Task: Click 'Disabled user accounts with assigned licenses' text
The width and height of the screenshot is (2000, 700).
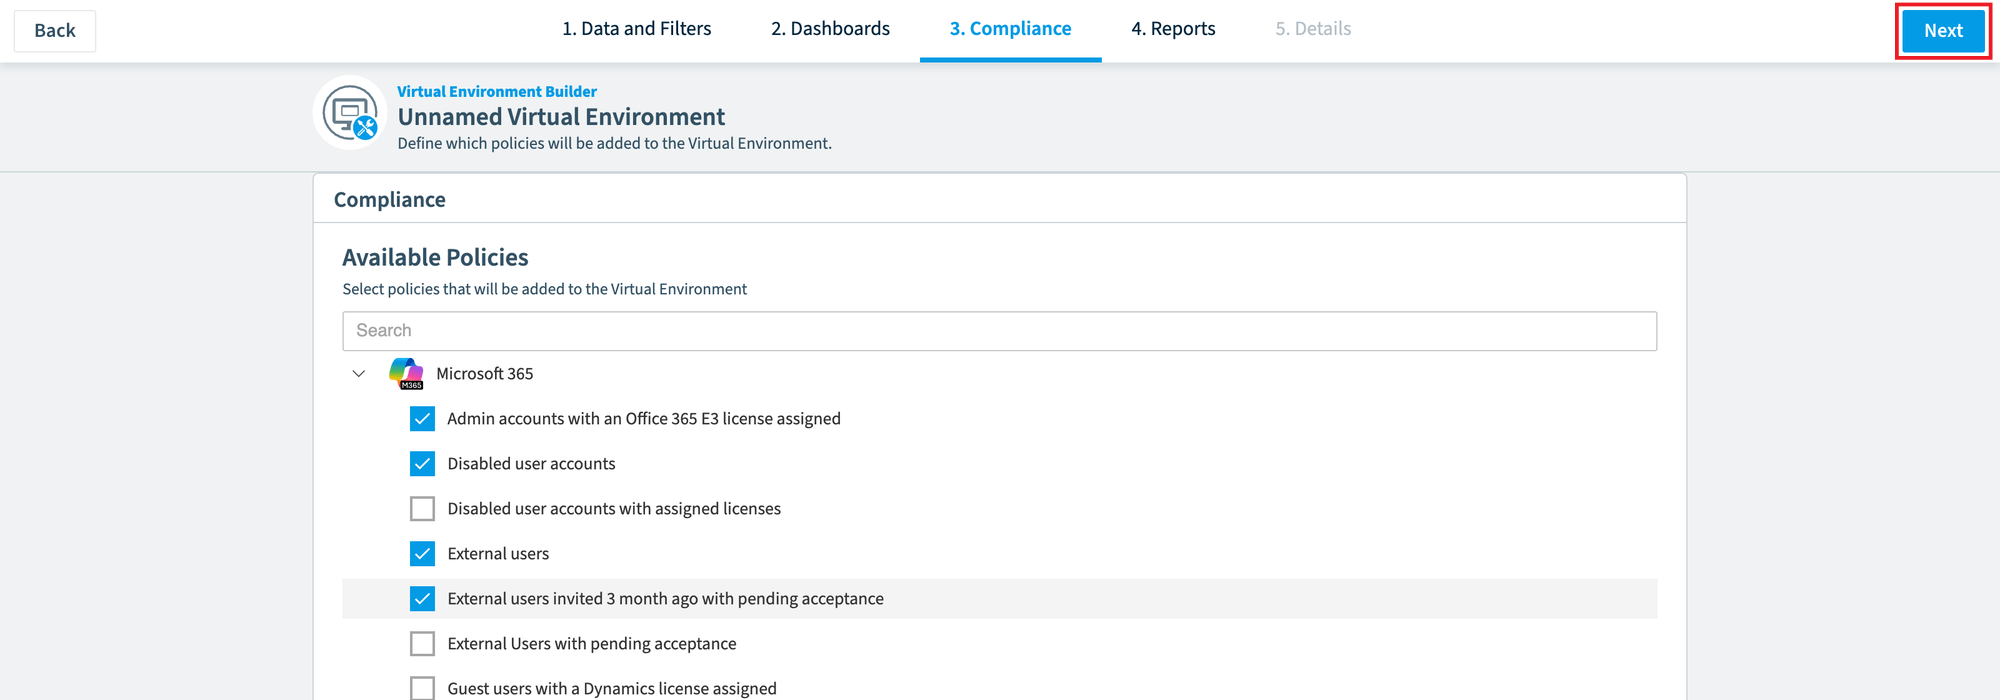Action: [614, 508]
